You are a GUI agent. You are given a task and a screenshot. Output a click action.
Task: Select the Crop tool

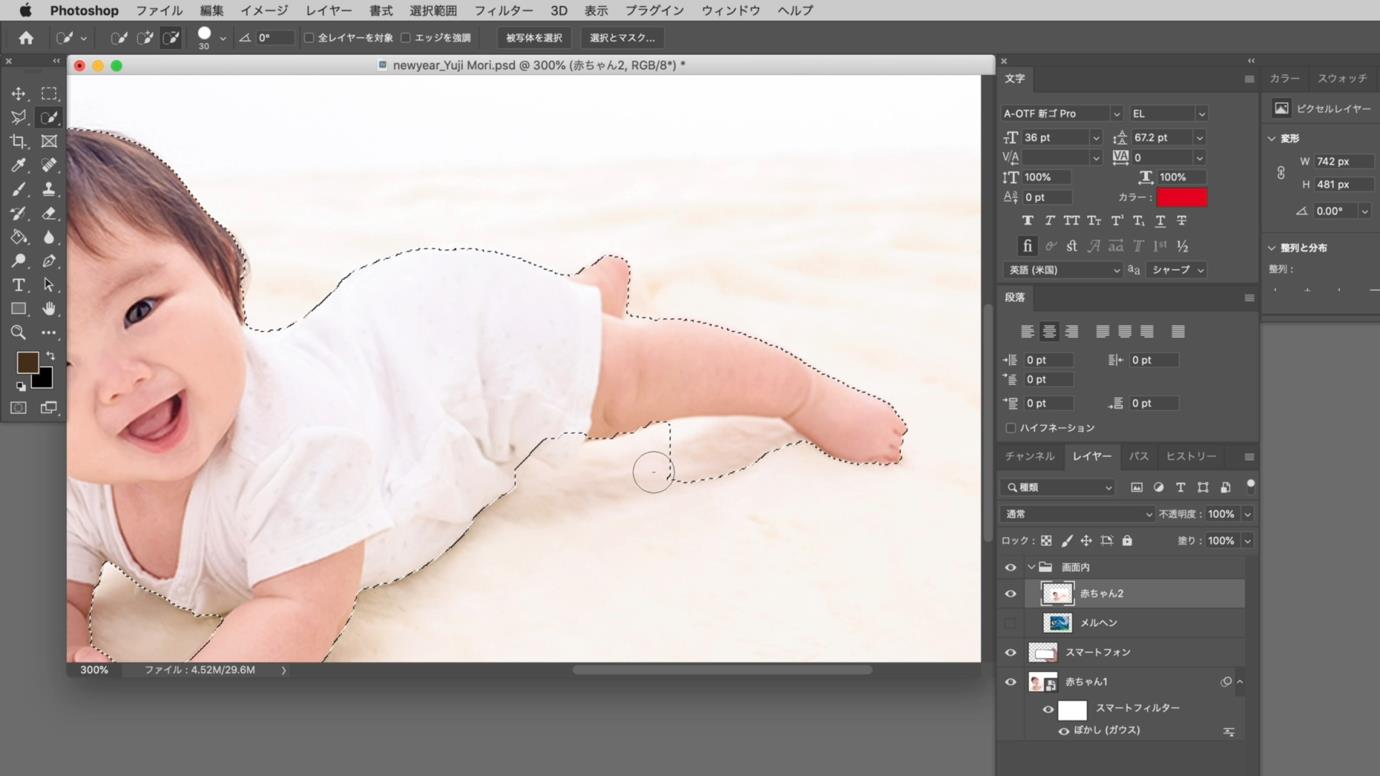coord(19,141)
